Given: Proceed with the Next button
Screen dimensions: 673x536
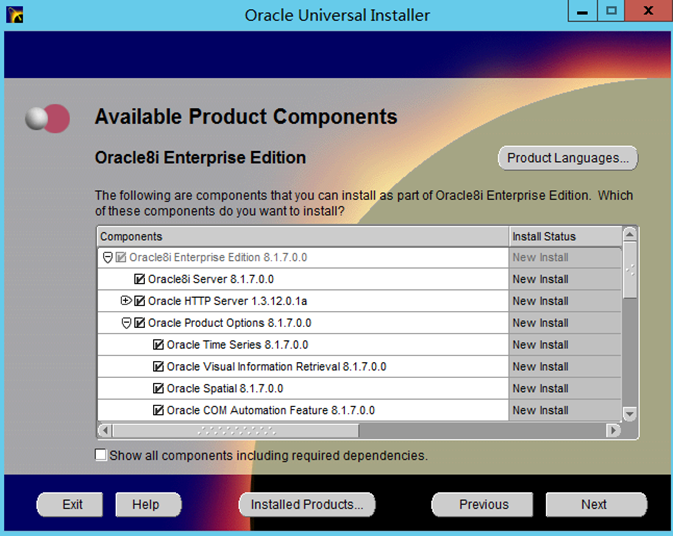Looking at the screenshot, I should click(x=596, y=504).
